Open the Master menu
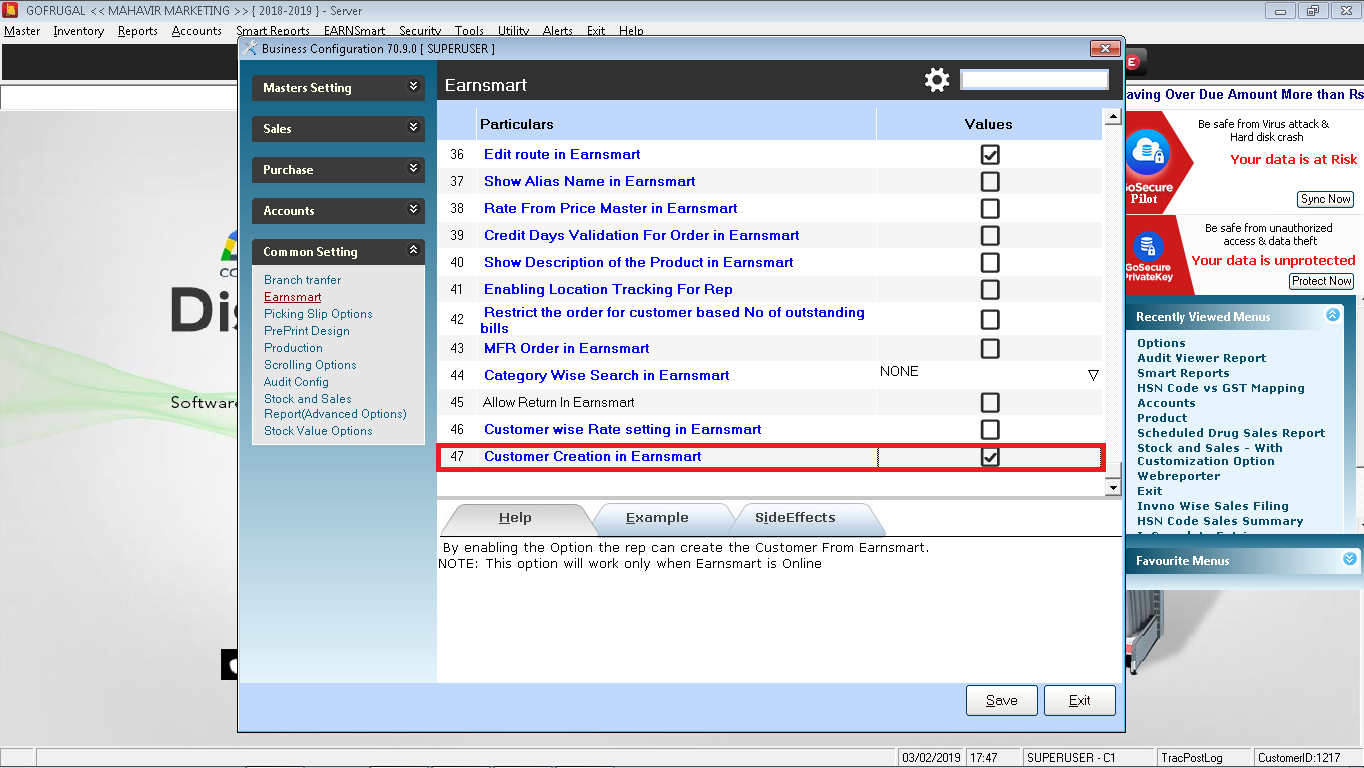Screen dimensions: 1364x768 point(22,31)
